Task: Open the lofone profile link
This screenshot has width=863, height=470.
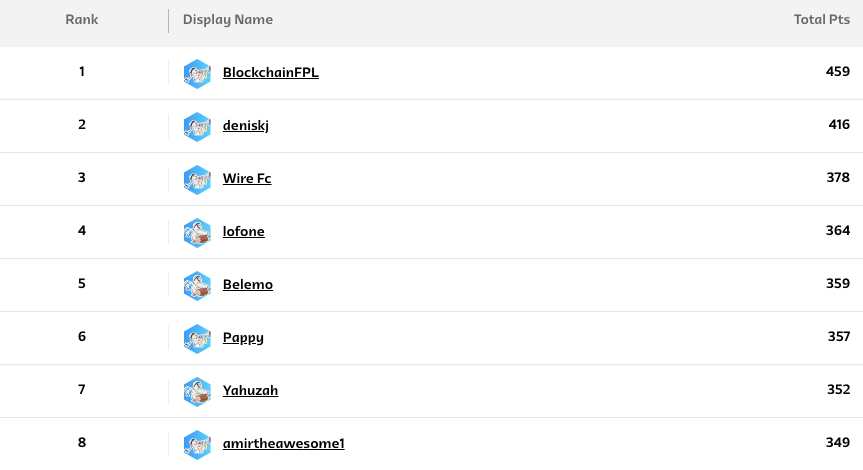Action: (x=243, y=232)
